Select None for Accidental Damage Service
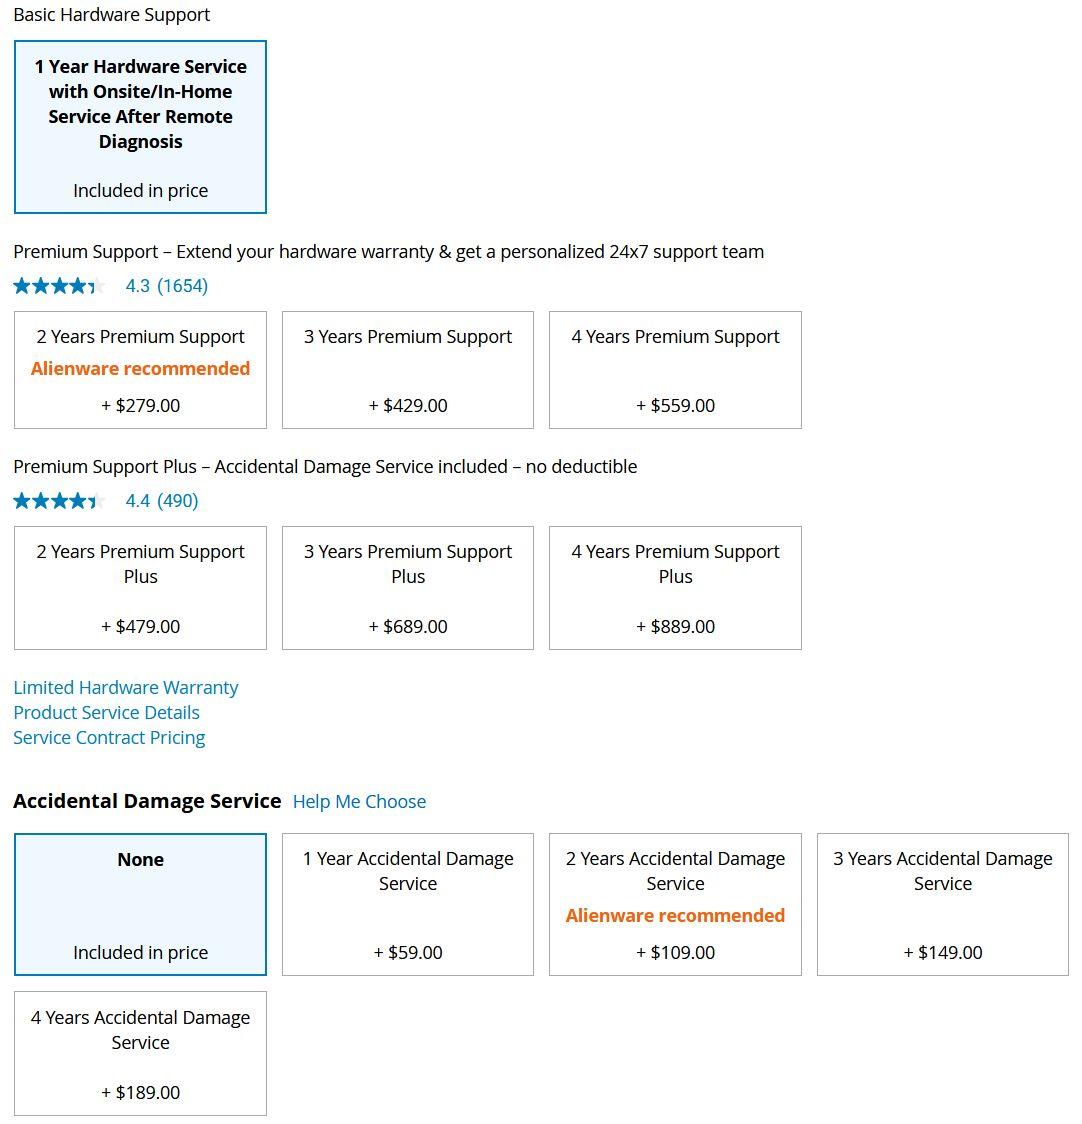This screenshot has width=1082, height=1124. [x=140, y=904]
